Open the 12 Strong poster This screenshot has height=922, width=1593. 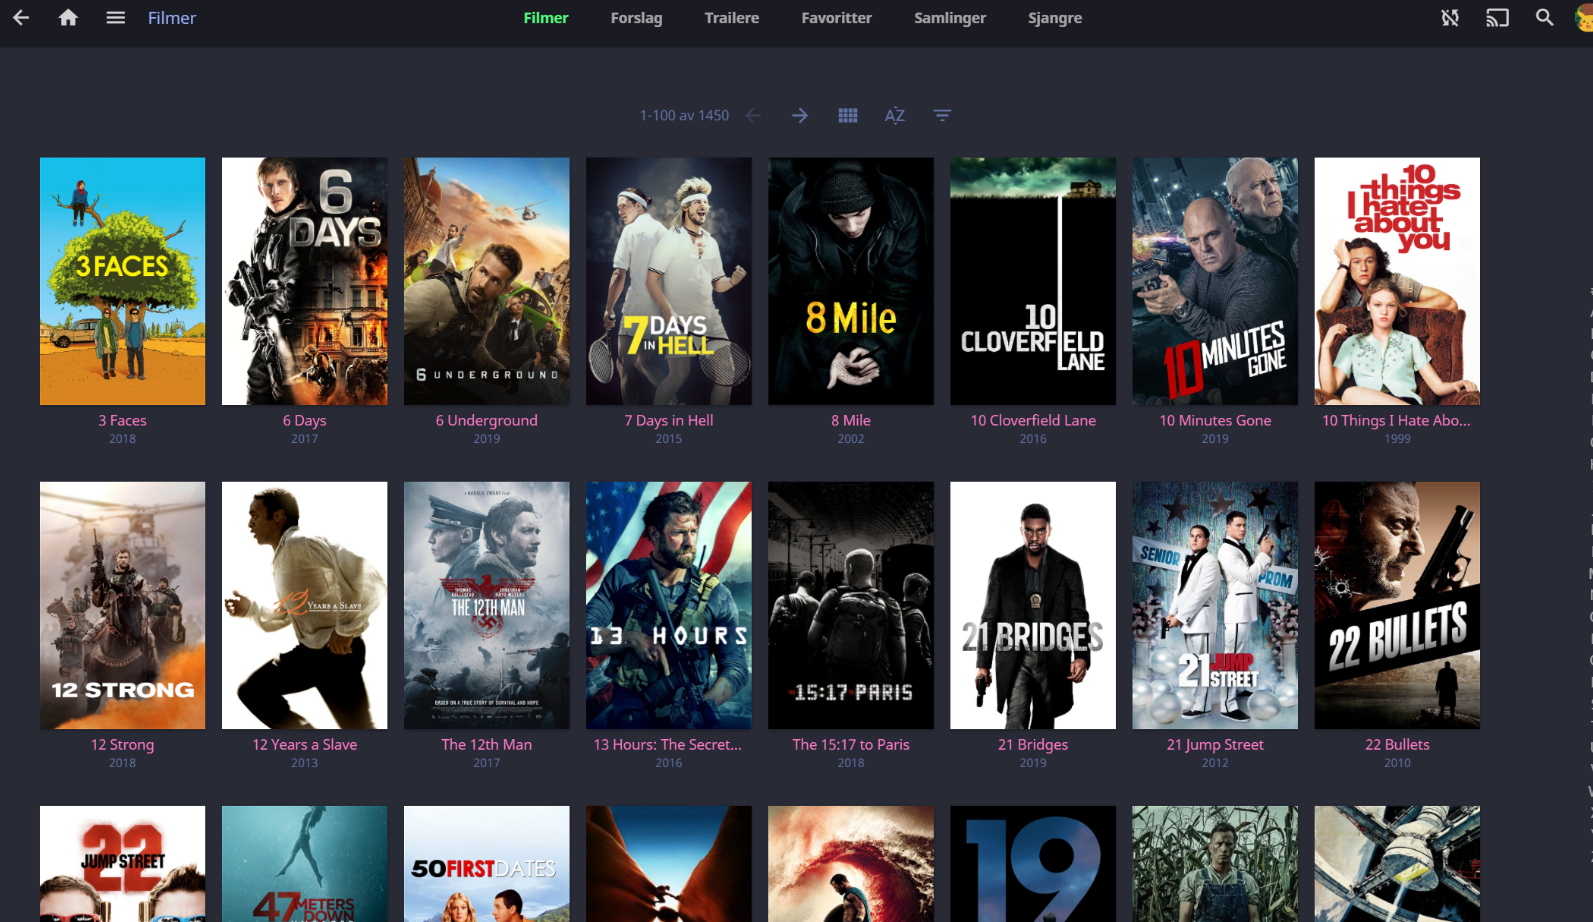pyautogui.click(x=122, y=605)
